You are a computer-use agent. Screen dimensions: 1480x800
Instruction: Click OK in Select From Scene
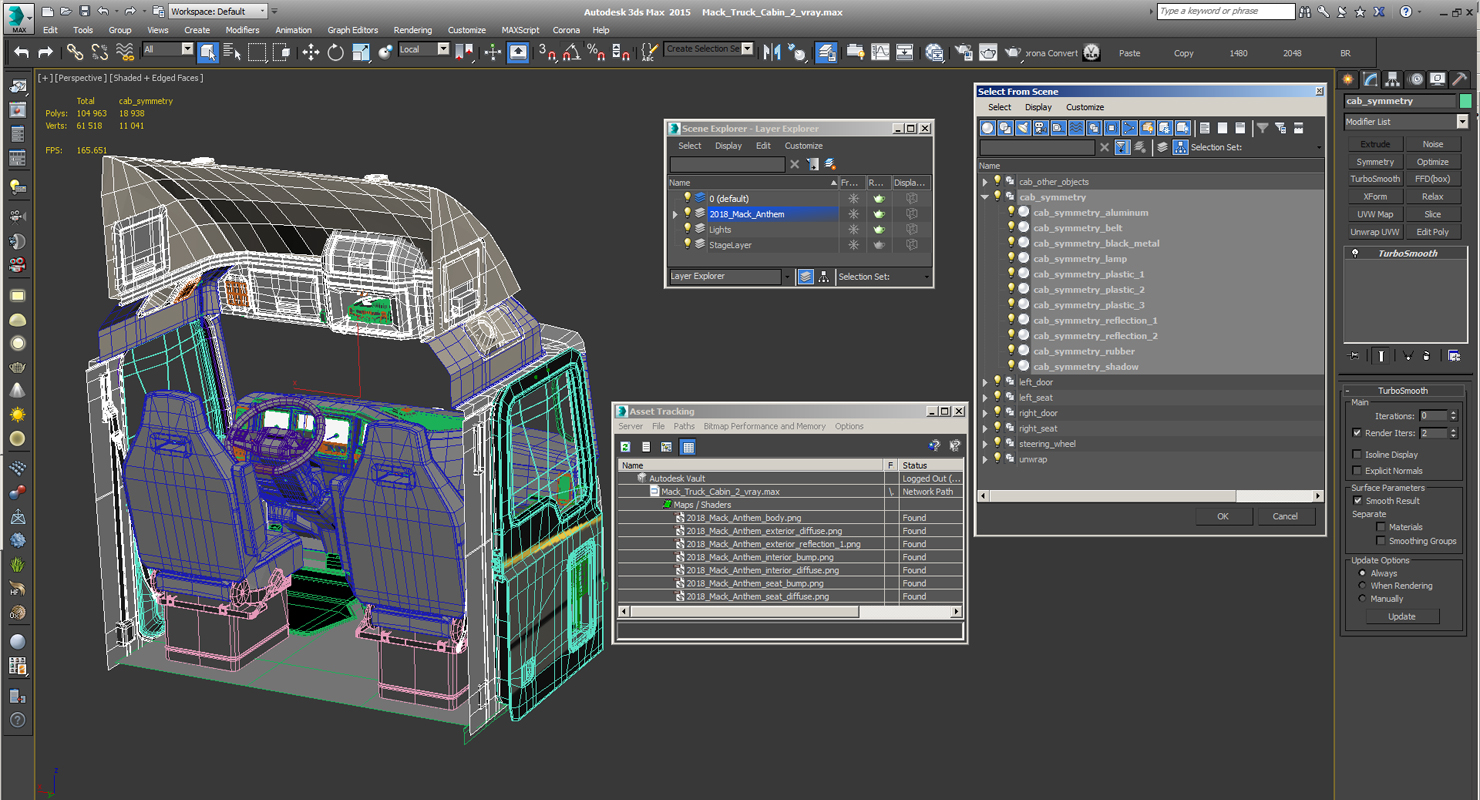pos(1223,516)
